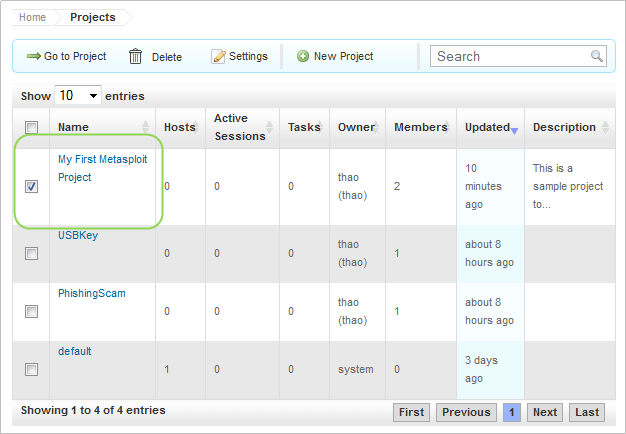Toggle the select-all checkbox in header
The image size is (626, 434).
point(32,128)
